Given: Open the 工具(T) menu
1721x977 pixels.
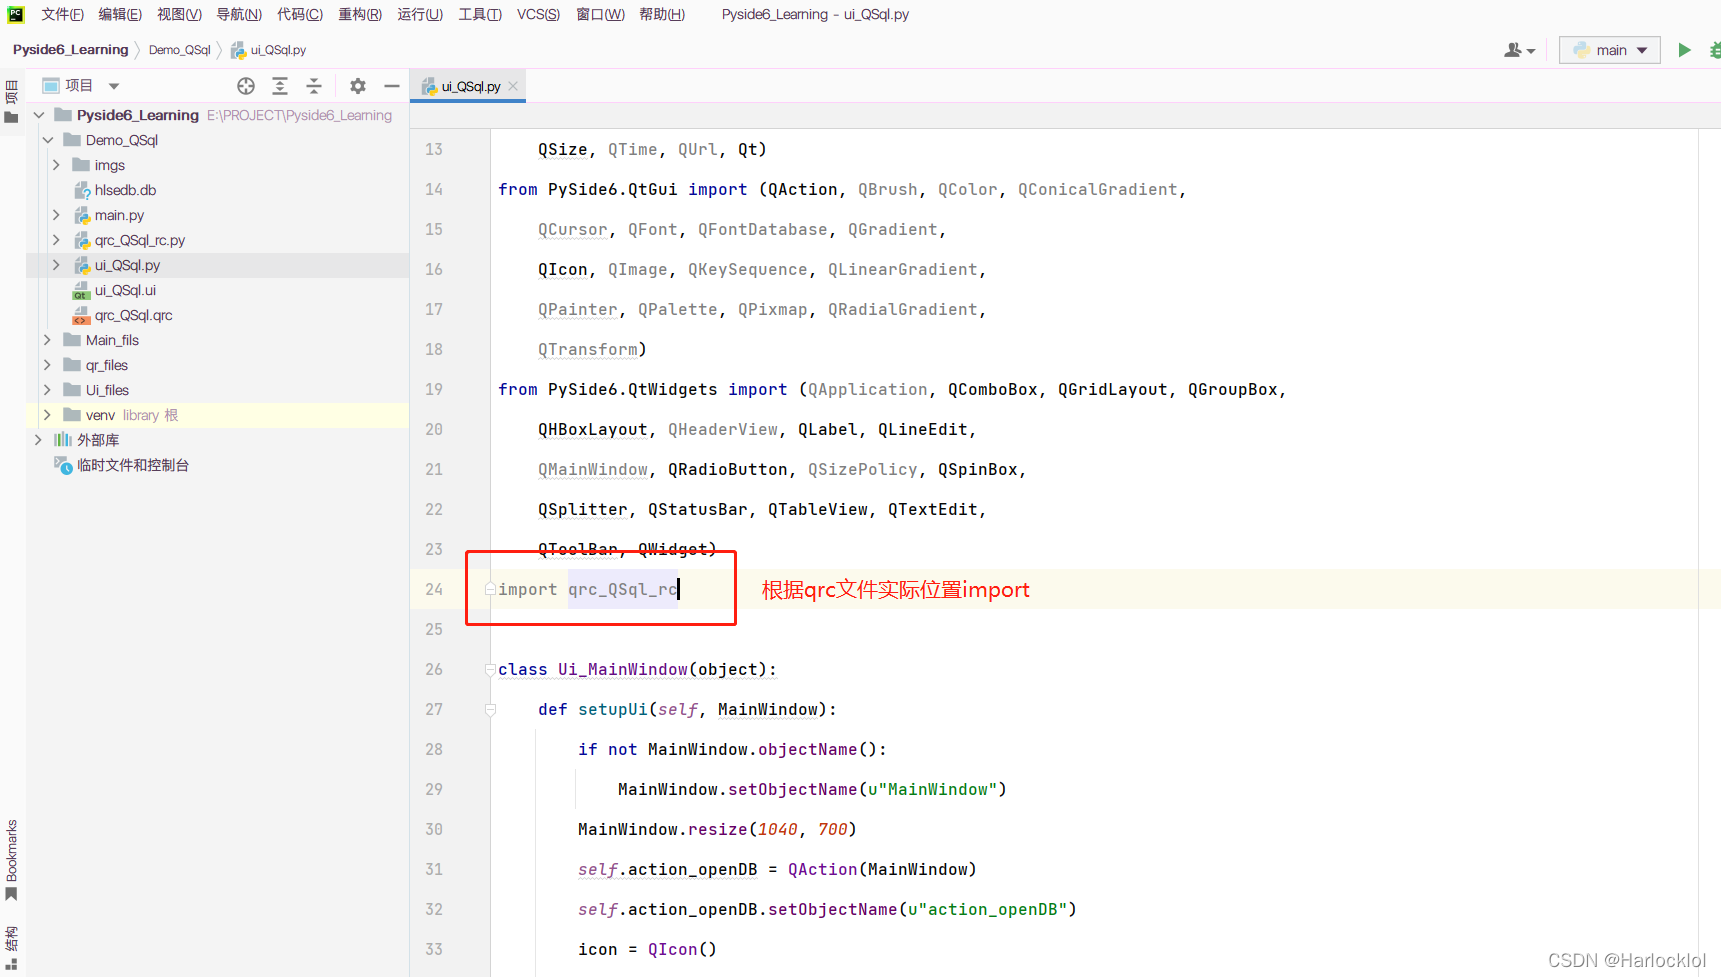Looking at the screenshot, I should [480, 14].
